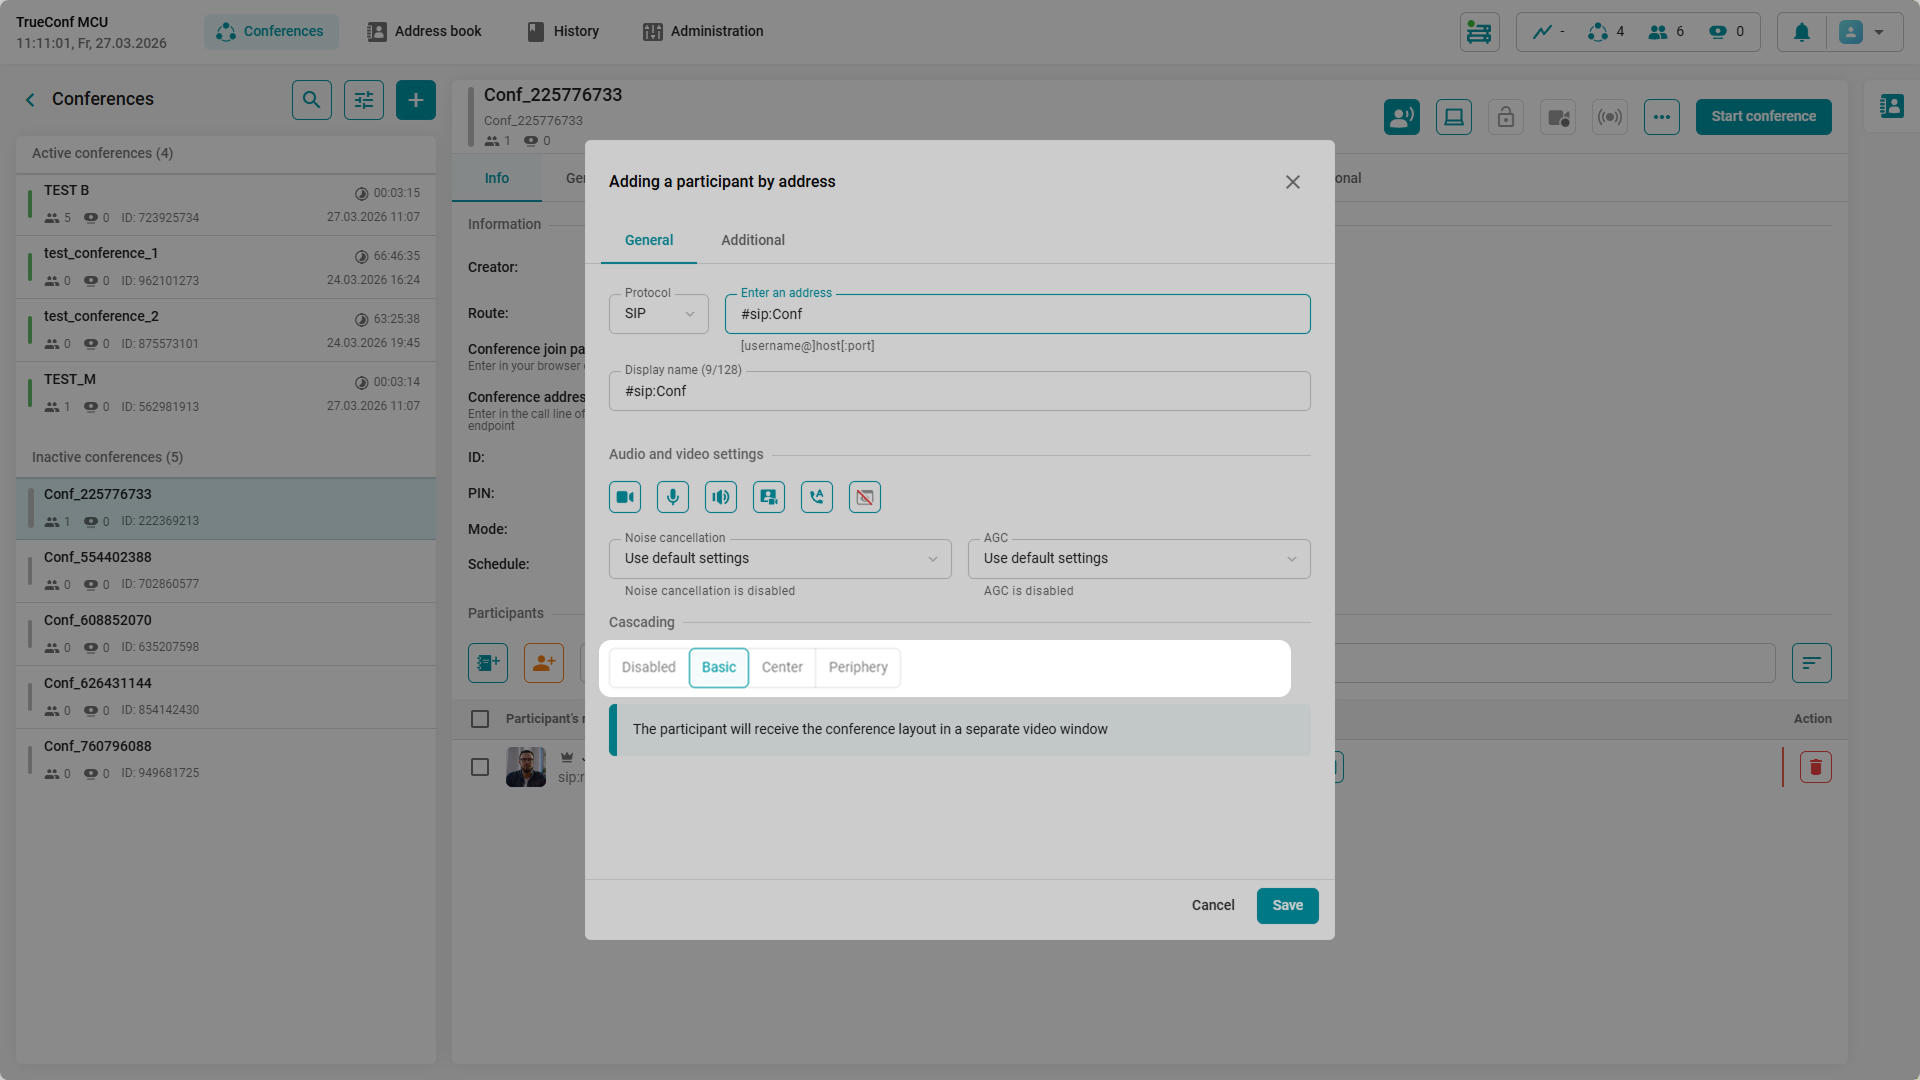Toggle the camera icon in audio/video settings

625,497
